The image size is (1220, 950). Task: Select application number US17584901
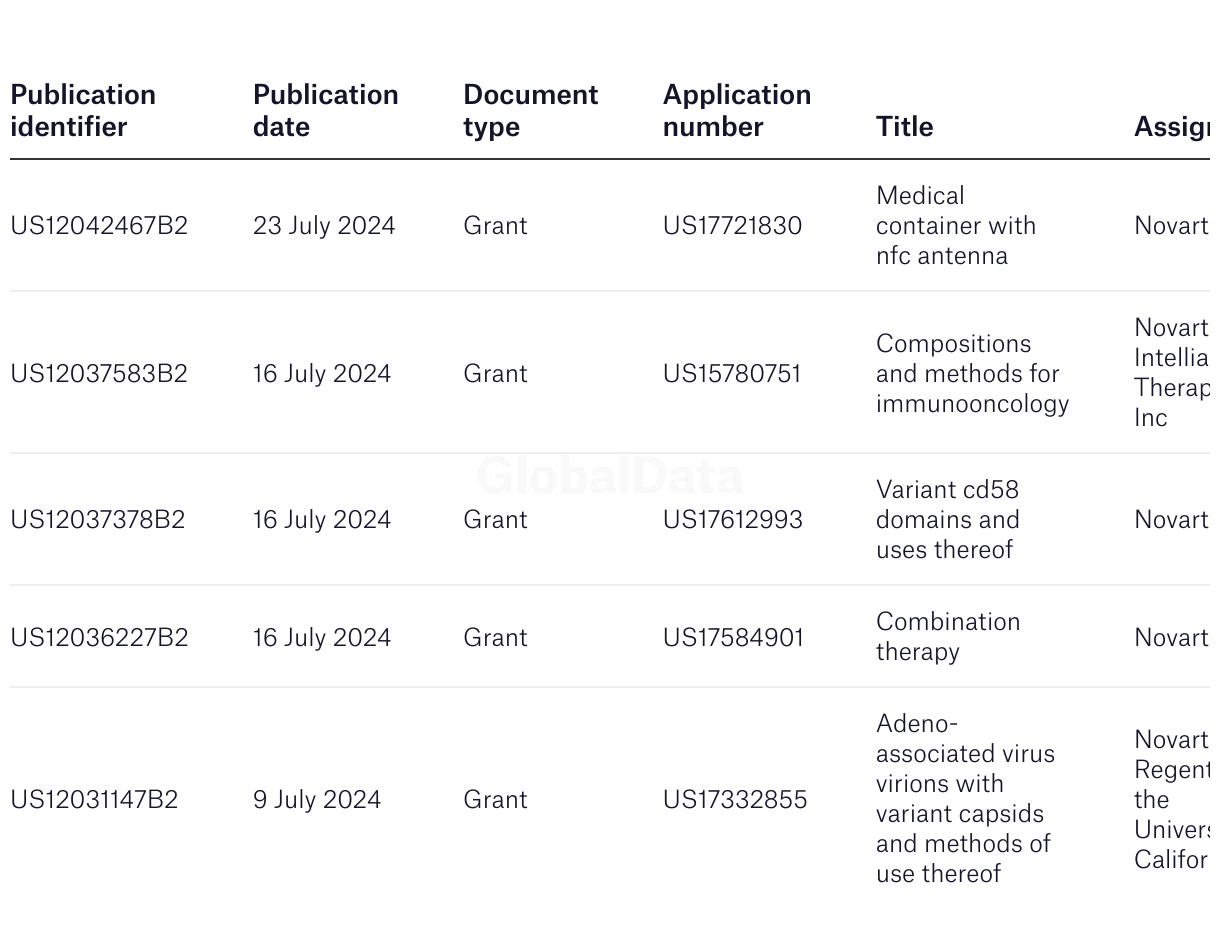[x=733, y=637]
